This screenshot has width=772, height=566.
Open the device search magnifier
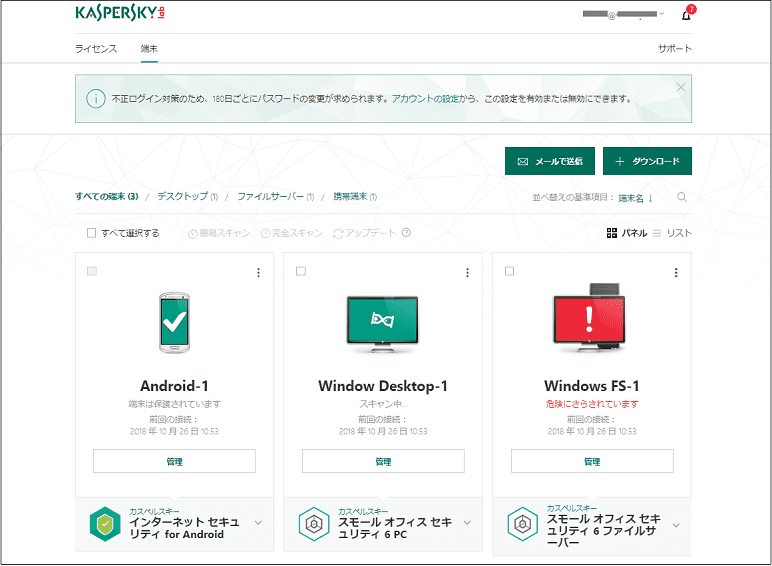682,197
